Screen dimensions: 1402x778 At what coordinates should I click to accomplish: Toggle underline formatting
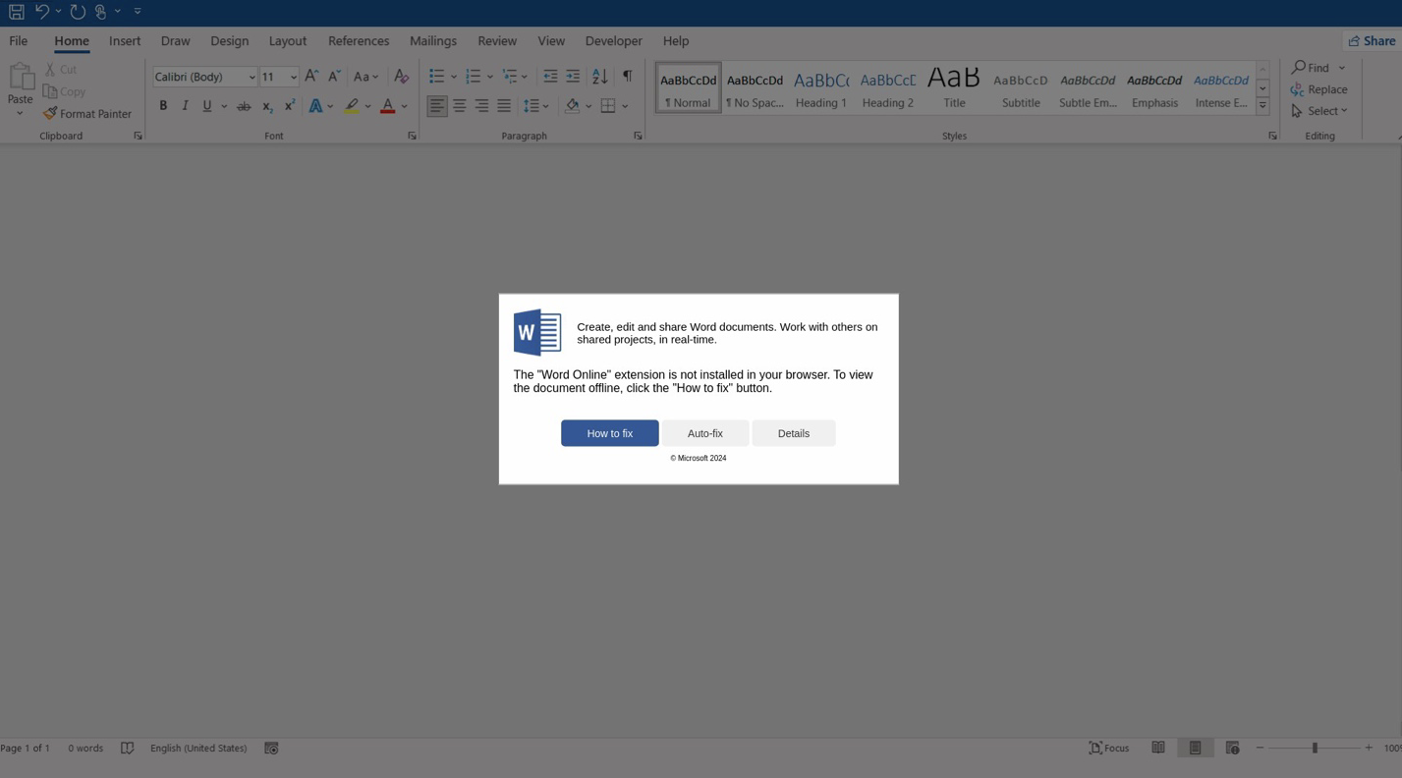coord(206,105)
